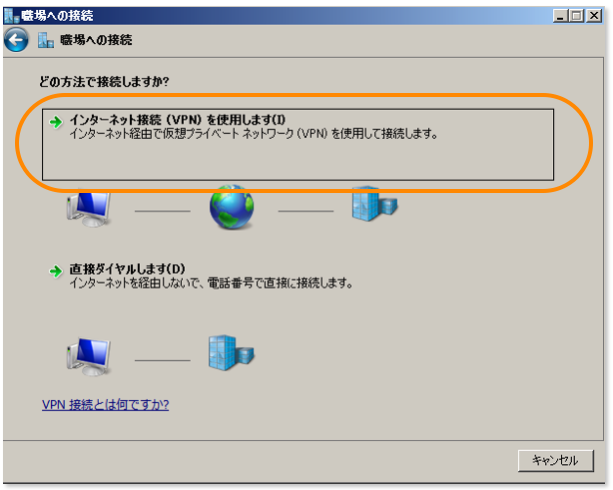
Task: Close the 職場への接続 dialog
Action: (594, 16)
